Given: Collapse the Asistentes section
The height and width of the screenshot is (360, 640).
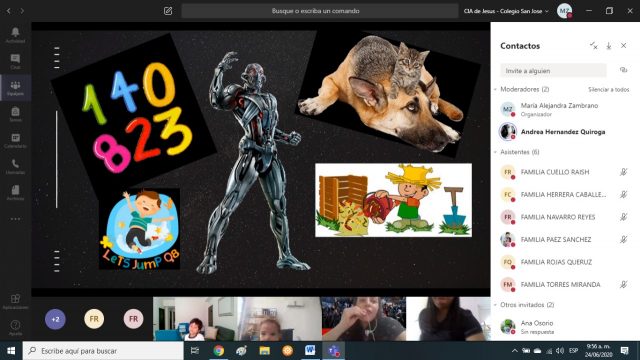Looking at the screenshot, I should pyautogui.click(x=496, y=152).
